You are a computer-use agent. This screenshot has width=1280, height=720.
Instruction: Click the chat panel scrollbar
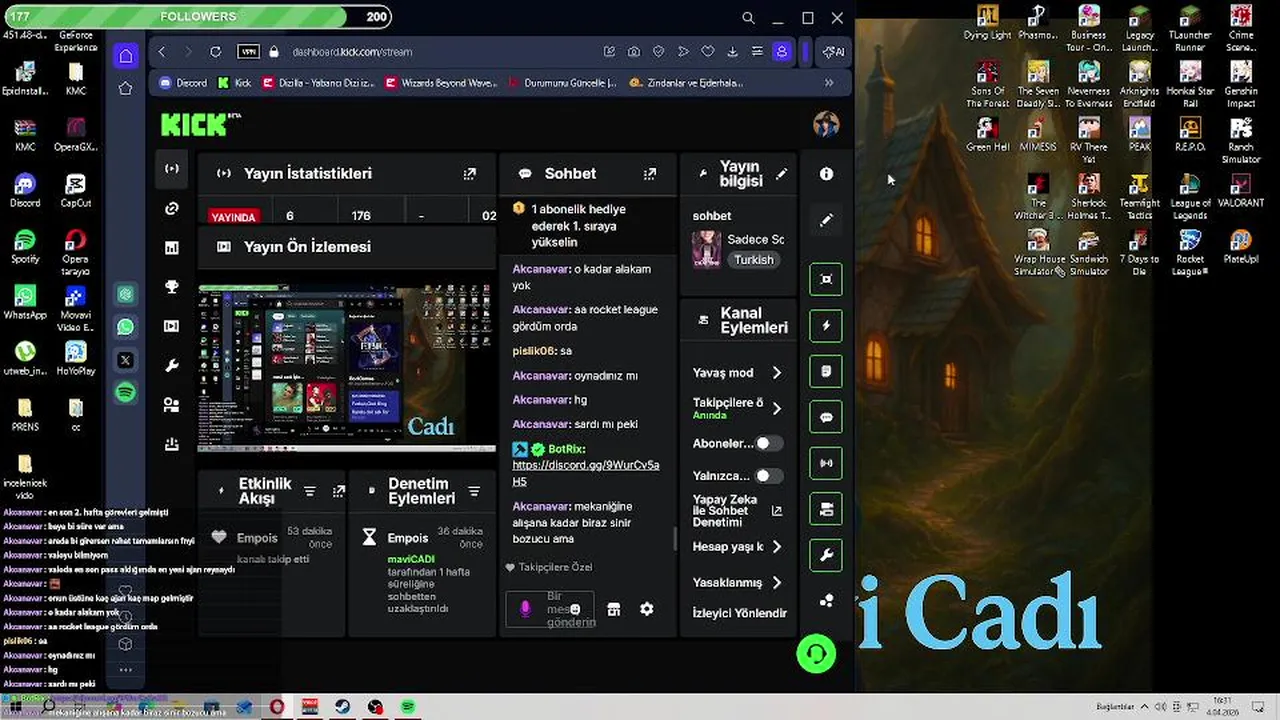674,539
